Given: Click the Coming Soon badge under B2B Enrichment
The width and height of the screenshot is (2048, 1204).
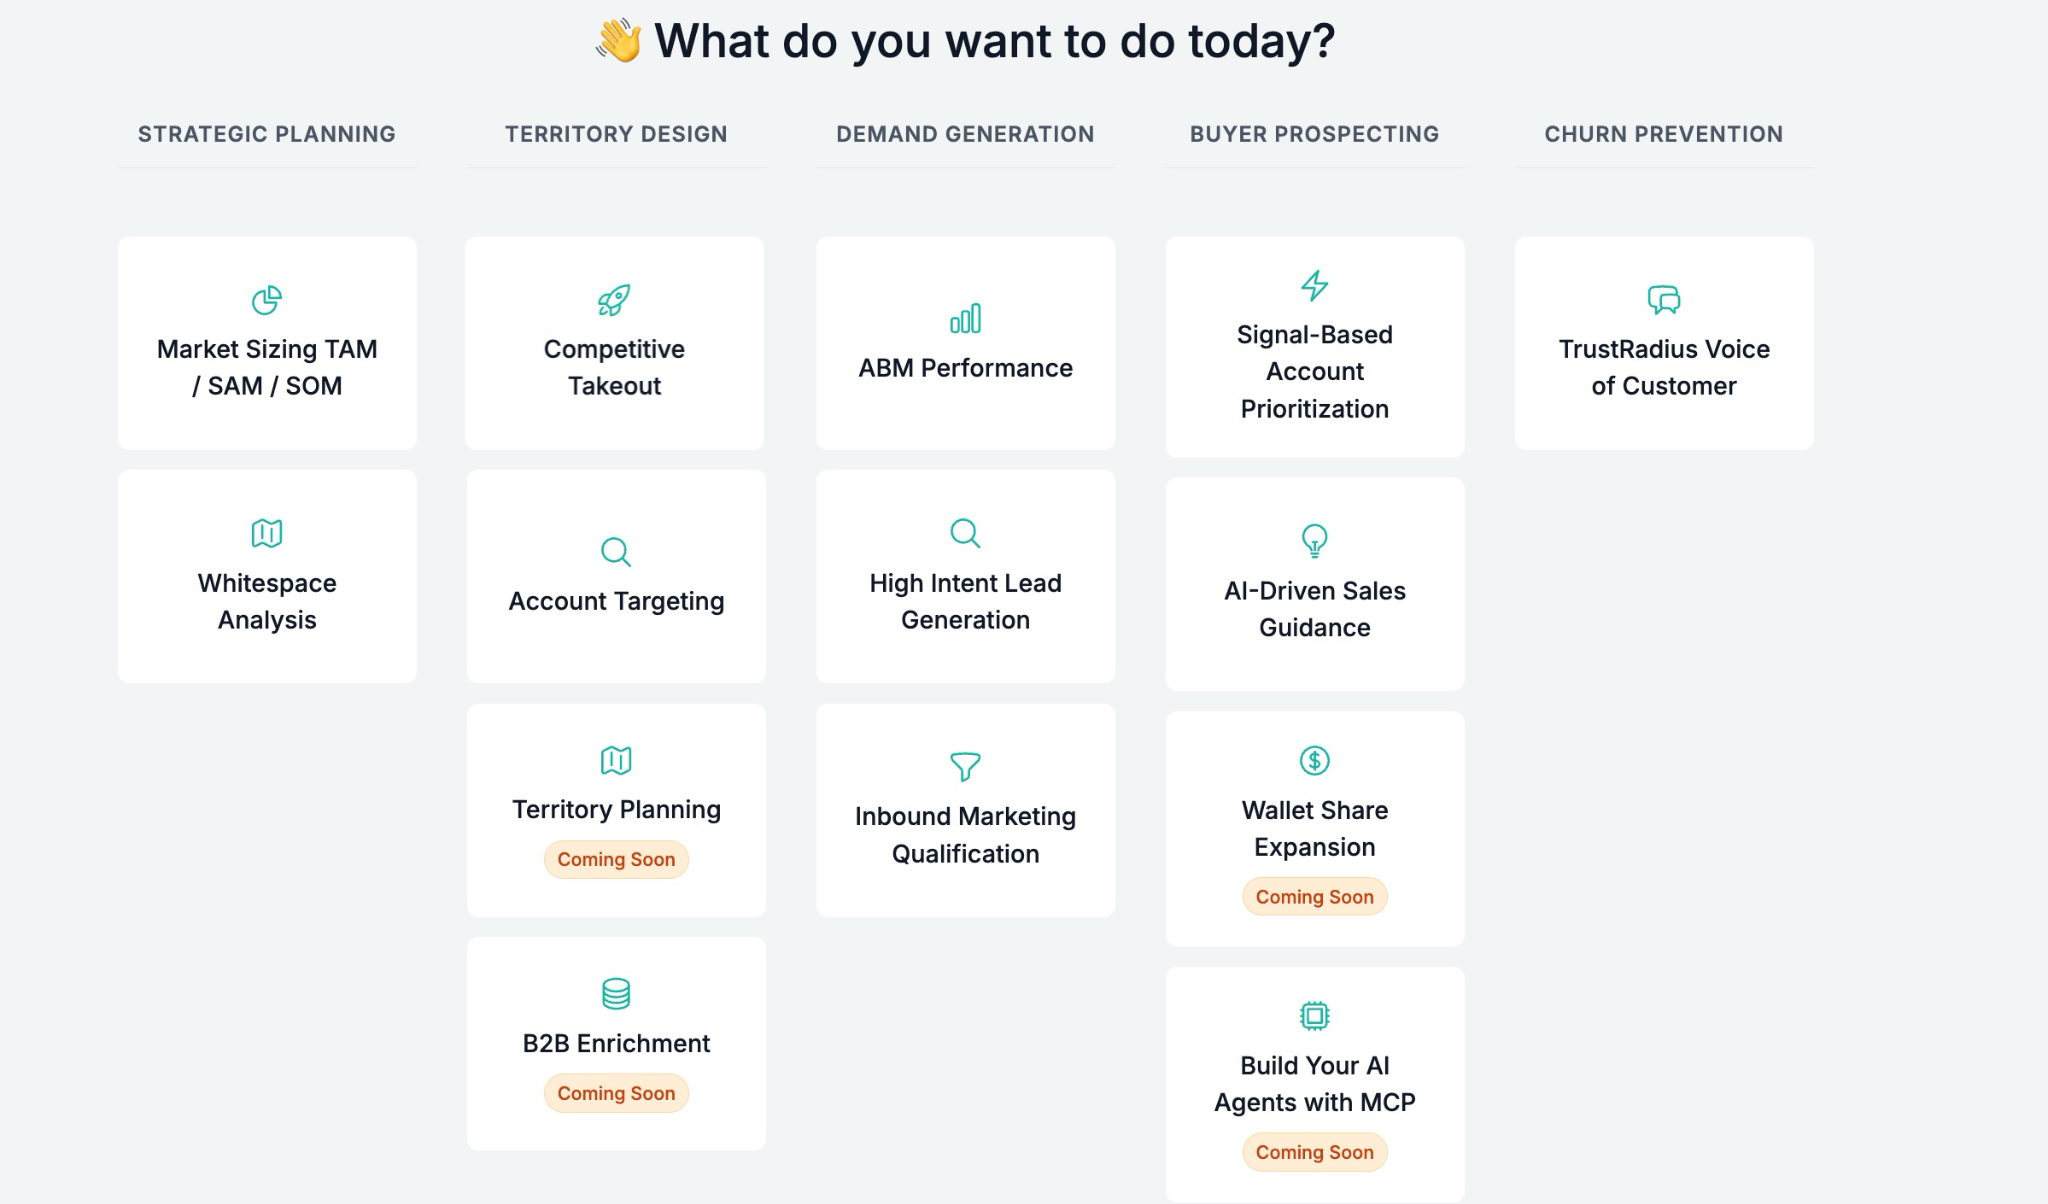Looking at the screenshot, I should pos(616,1093).
